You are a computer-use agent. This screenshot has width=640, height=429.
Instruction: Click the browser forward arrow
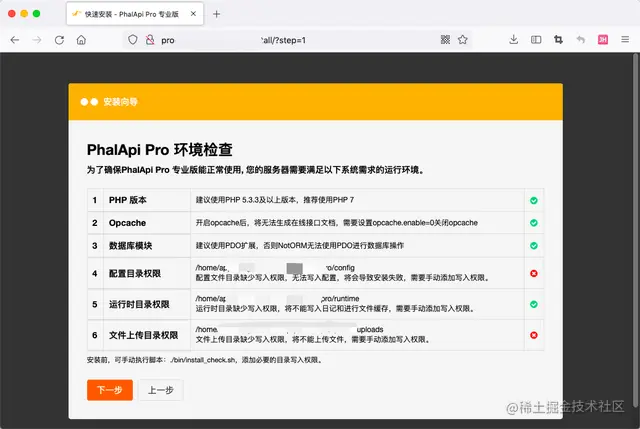(37, 40)
